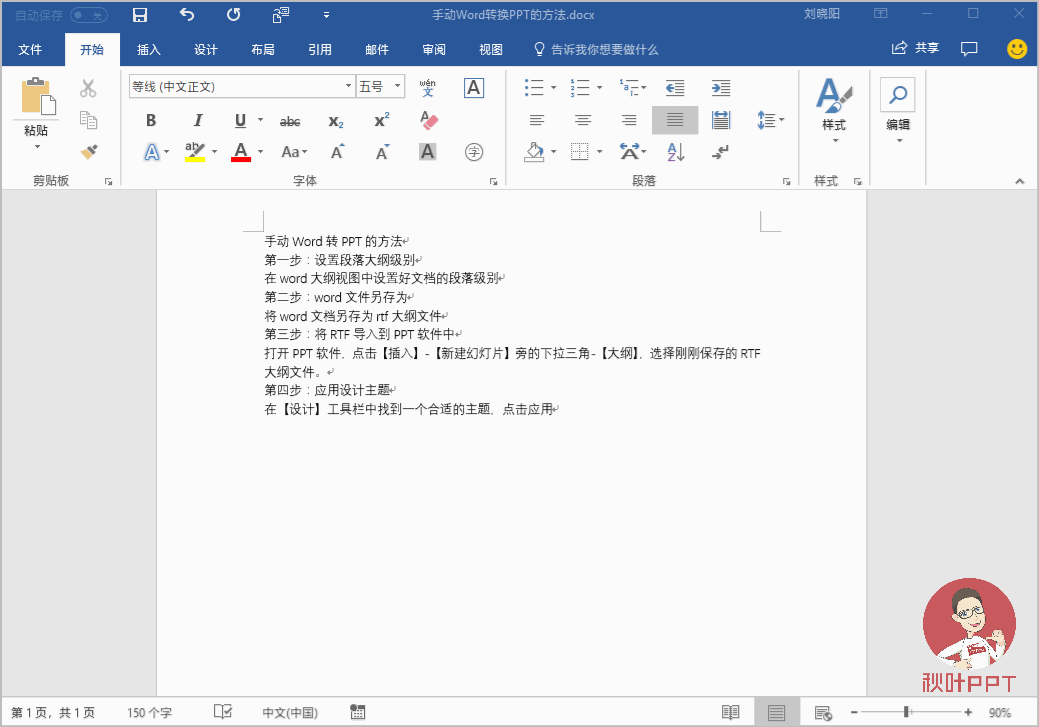Toggle Italic formatting

coord(197,121)
